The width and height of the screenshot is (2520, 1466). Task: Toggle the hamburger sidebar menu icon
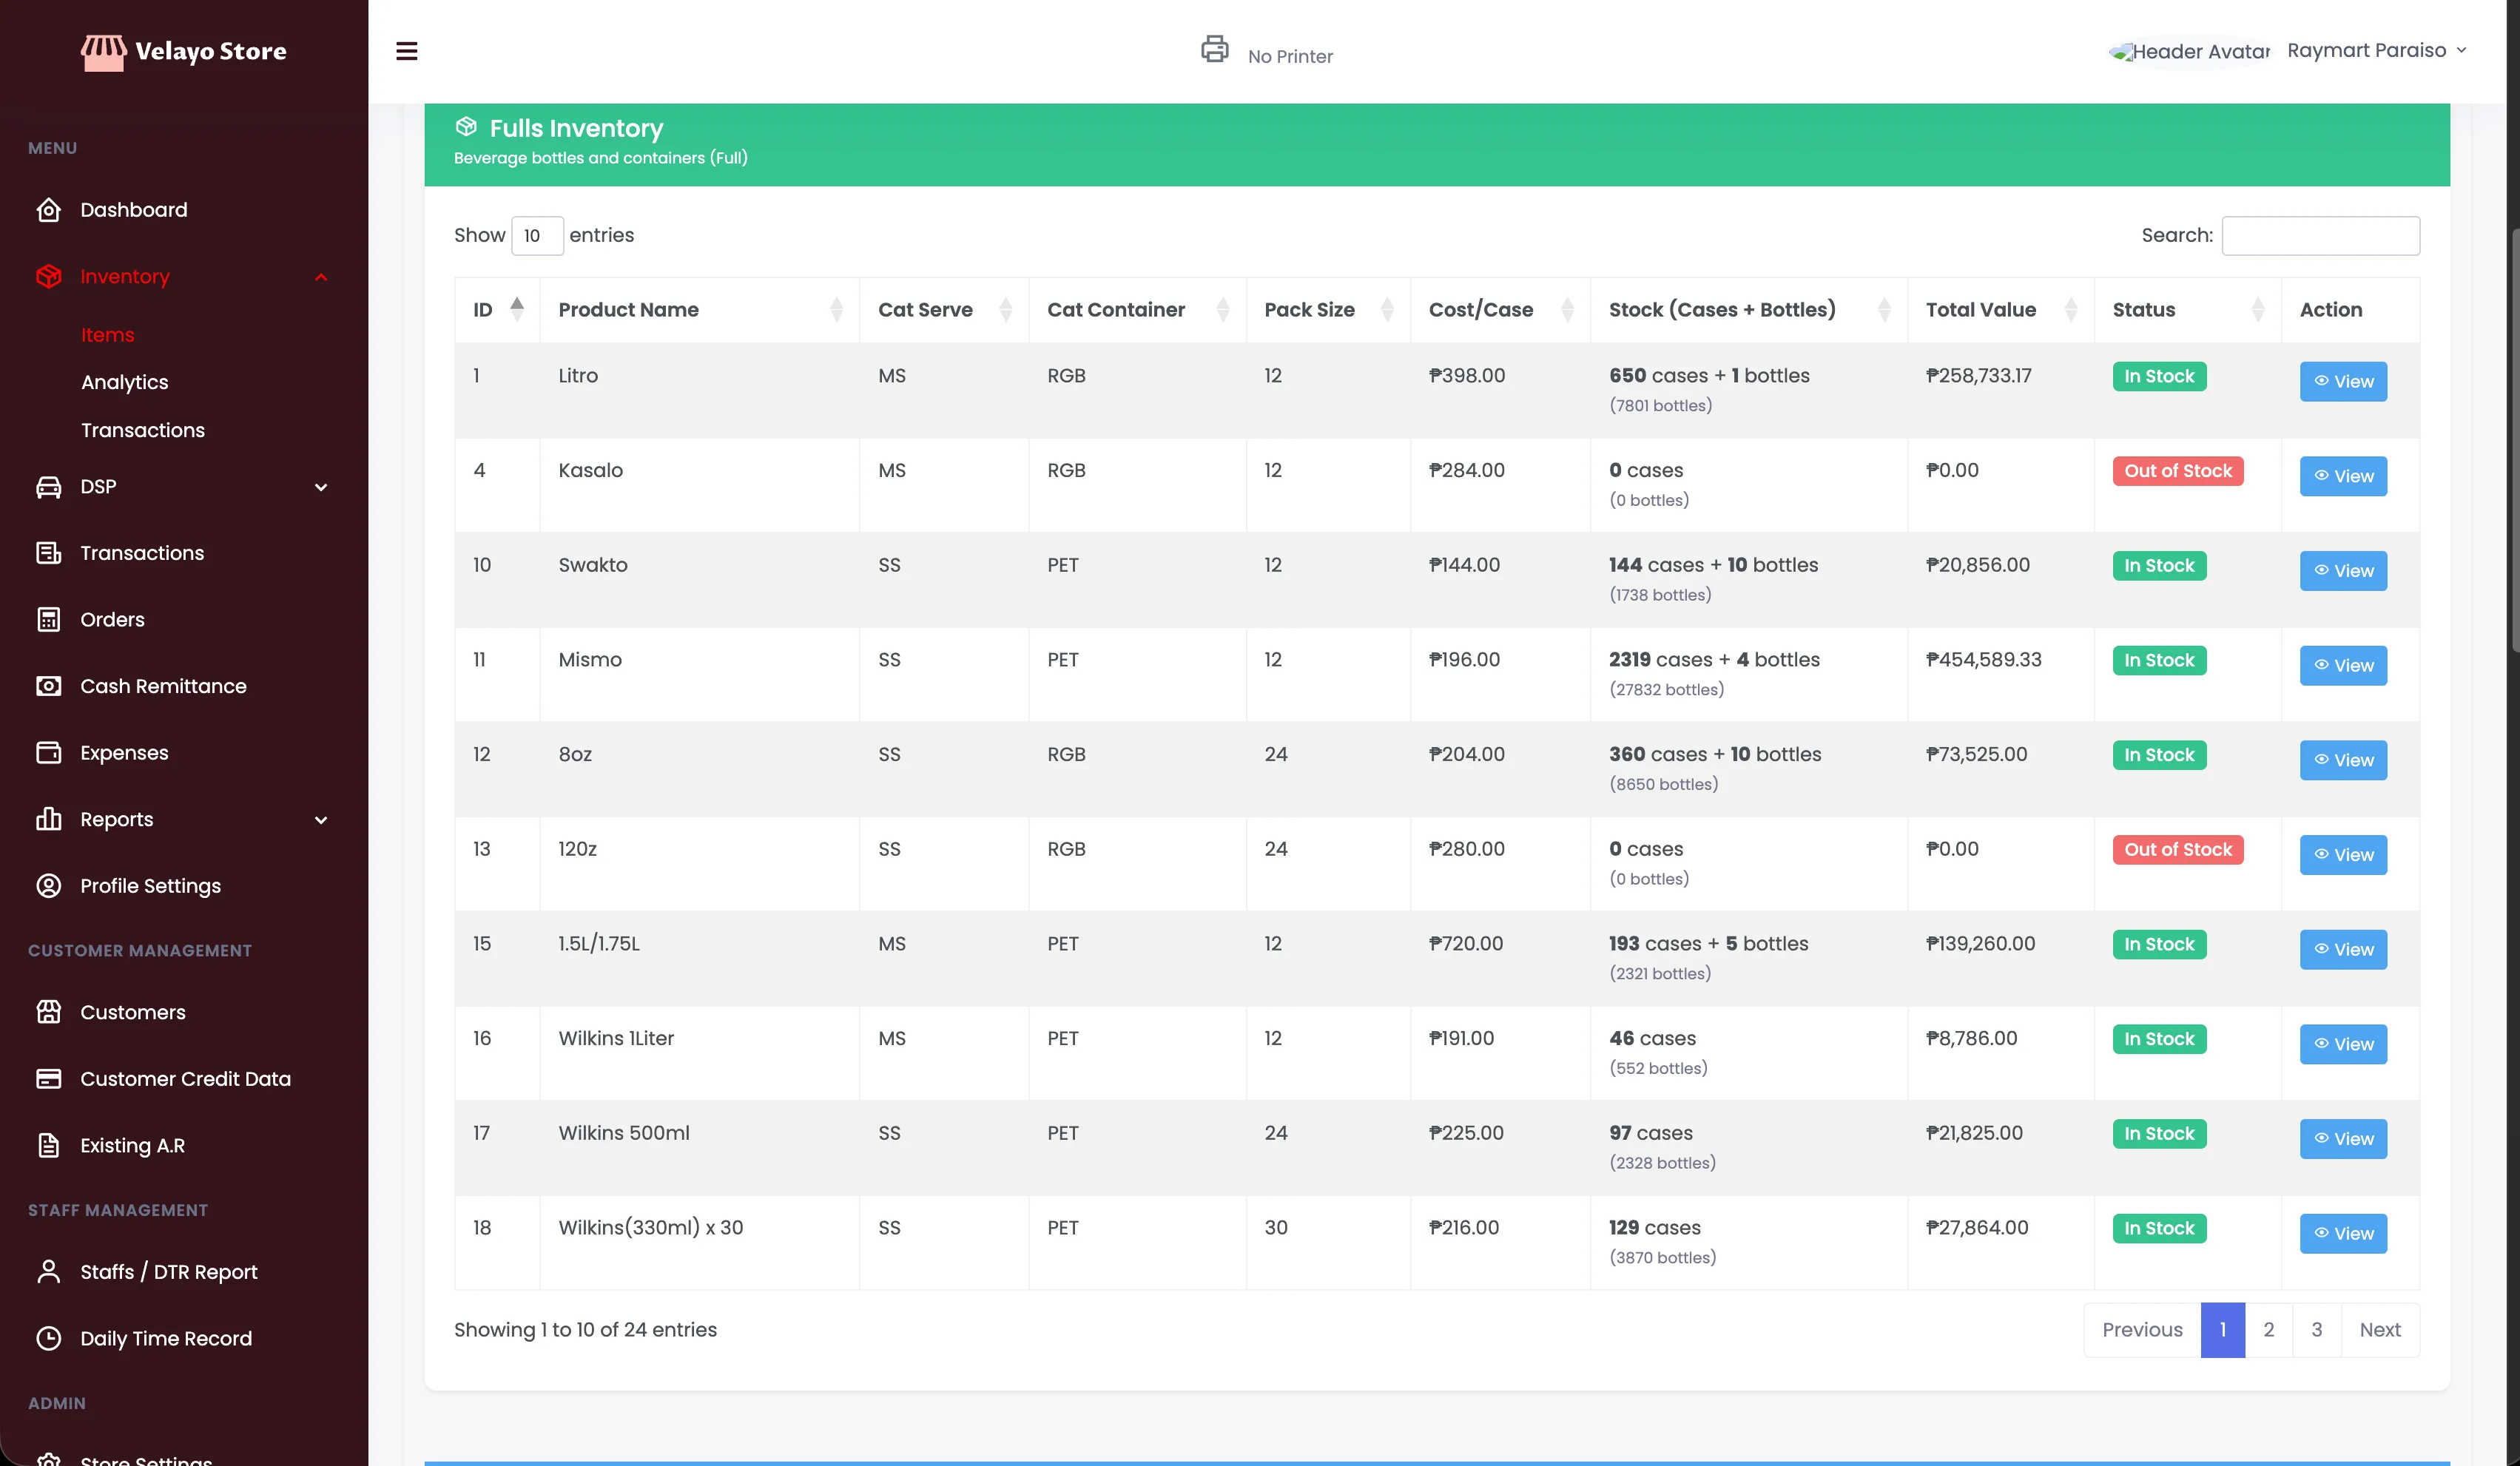406,51
